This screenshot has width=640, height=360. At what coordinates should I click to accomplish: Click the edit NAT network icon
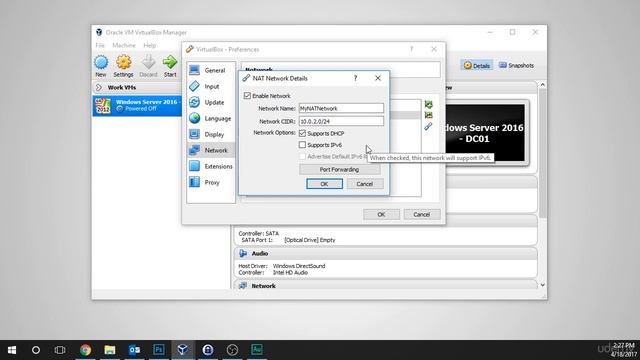click(428, 127)
